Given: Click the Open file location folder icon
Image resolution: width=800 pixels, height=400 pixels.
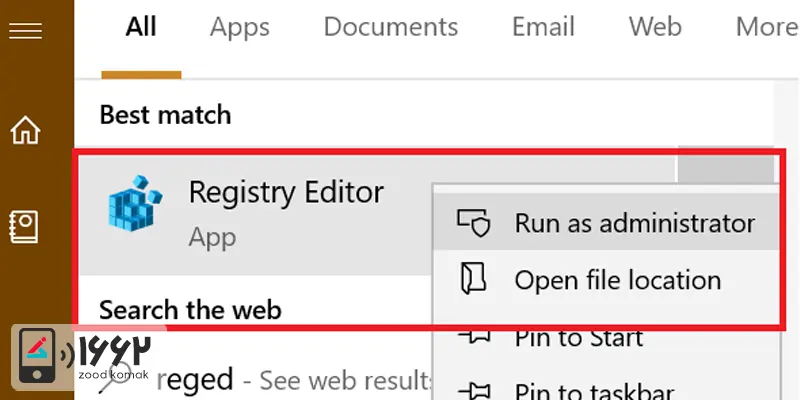Looking at the screenshot, I should 471,279.
